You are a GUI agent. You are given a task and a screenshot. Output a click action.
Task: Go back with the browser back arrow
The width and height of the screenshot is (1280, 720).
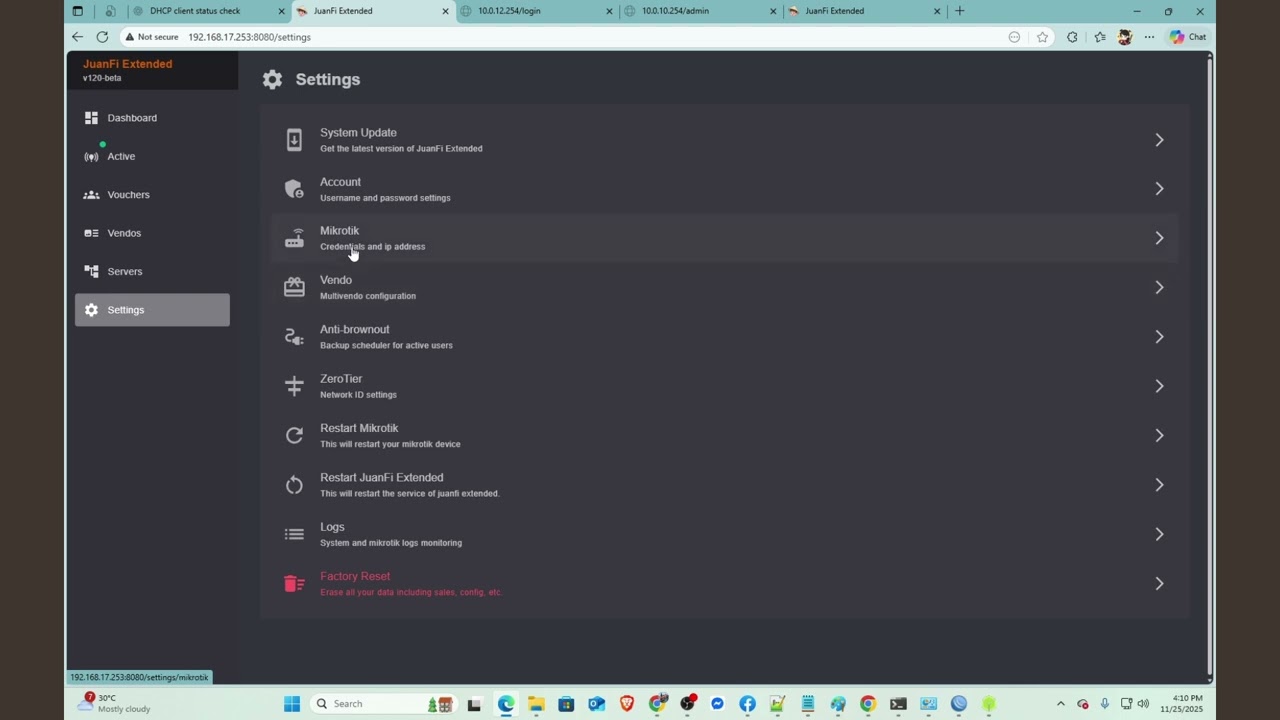(77, 37)
